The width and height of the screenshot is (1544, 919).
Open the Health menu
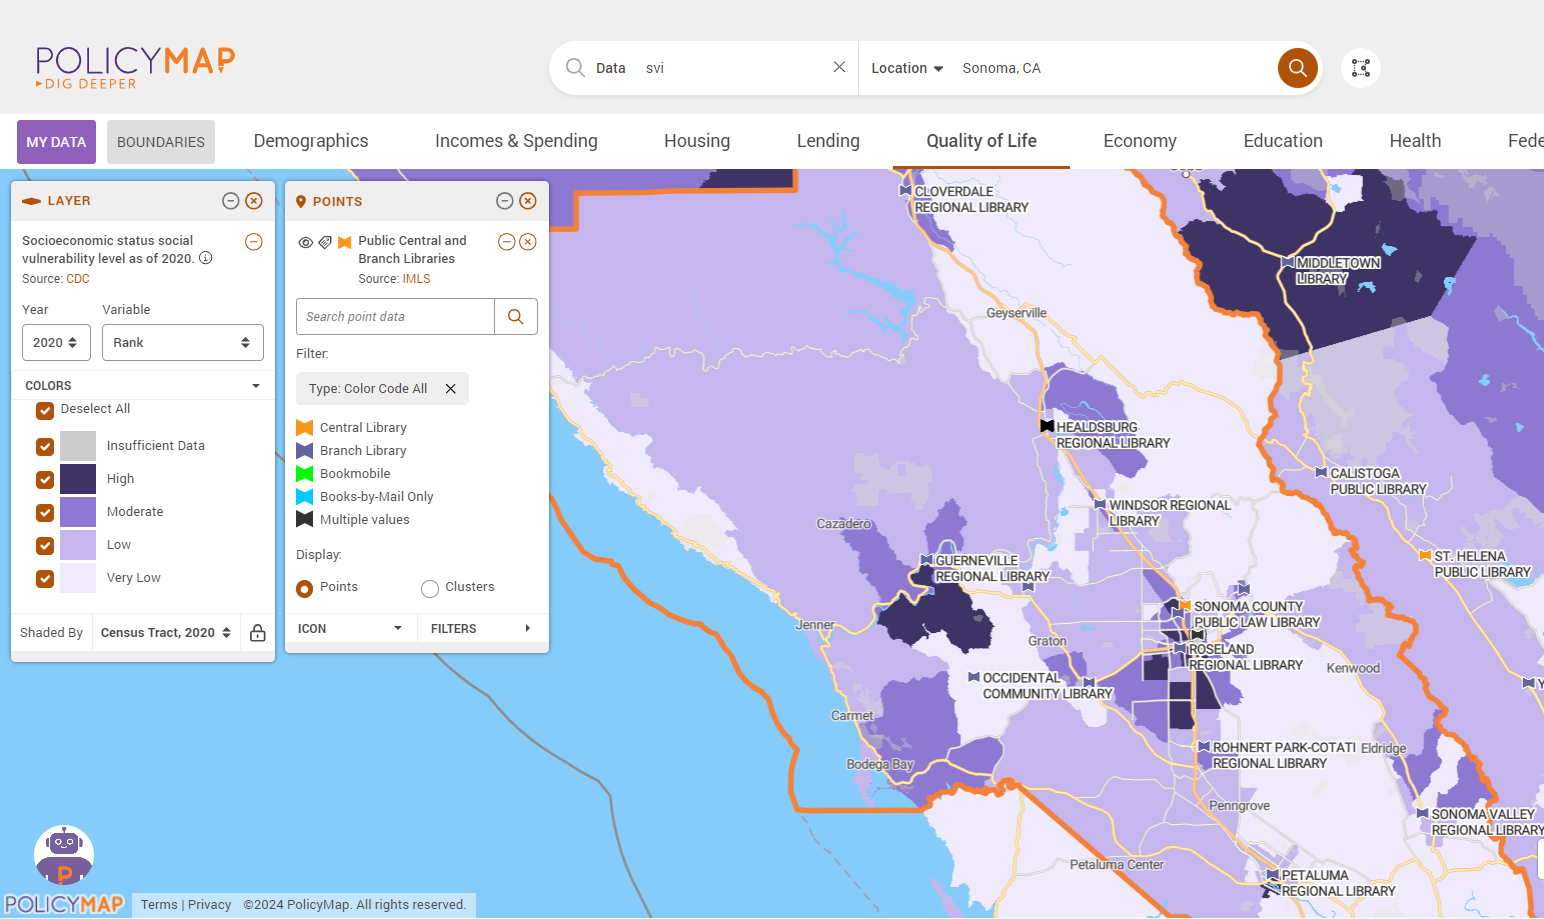tap(1415, 141)
